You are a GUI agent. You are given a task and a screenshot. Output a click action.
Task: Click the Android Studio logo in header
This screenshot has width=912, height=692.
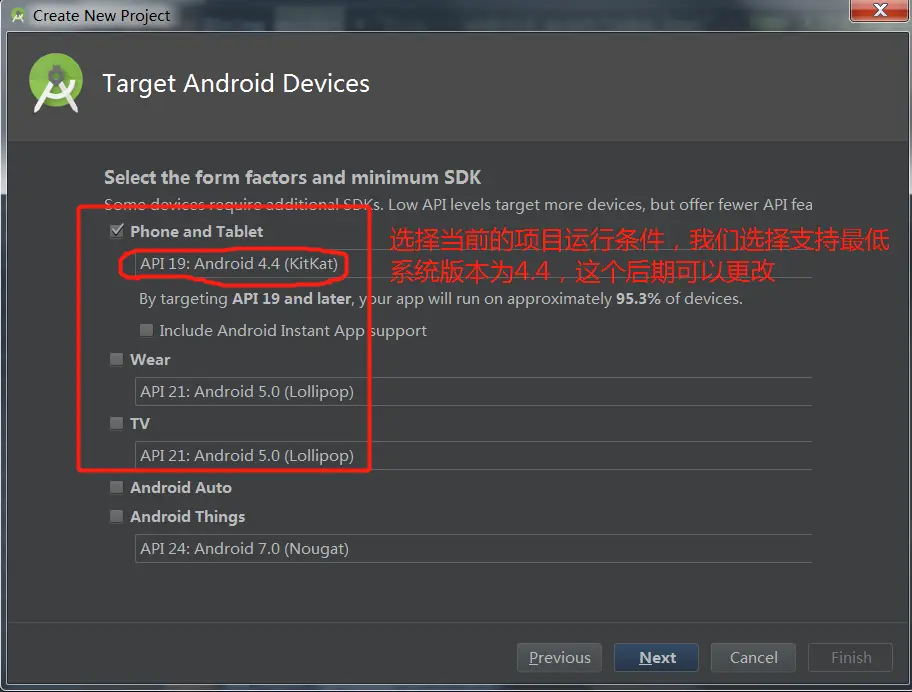point(56,83)
